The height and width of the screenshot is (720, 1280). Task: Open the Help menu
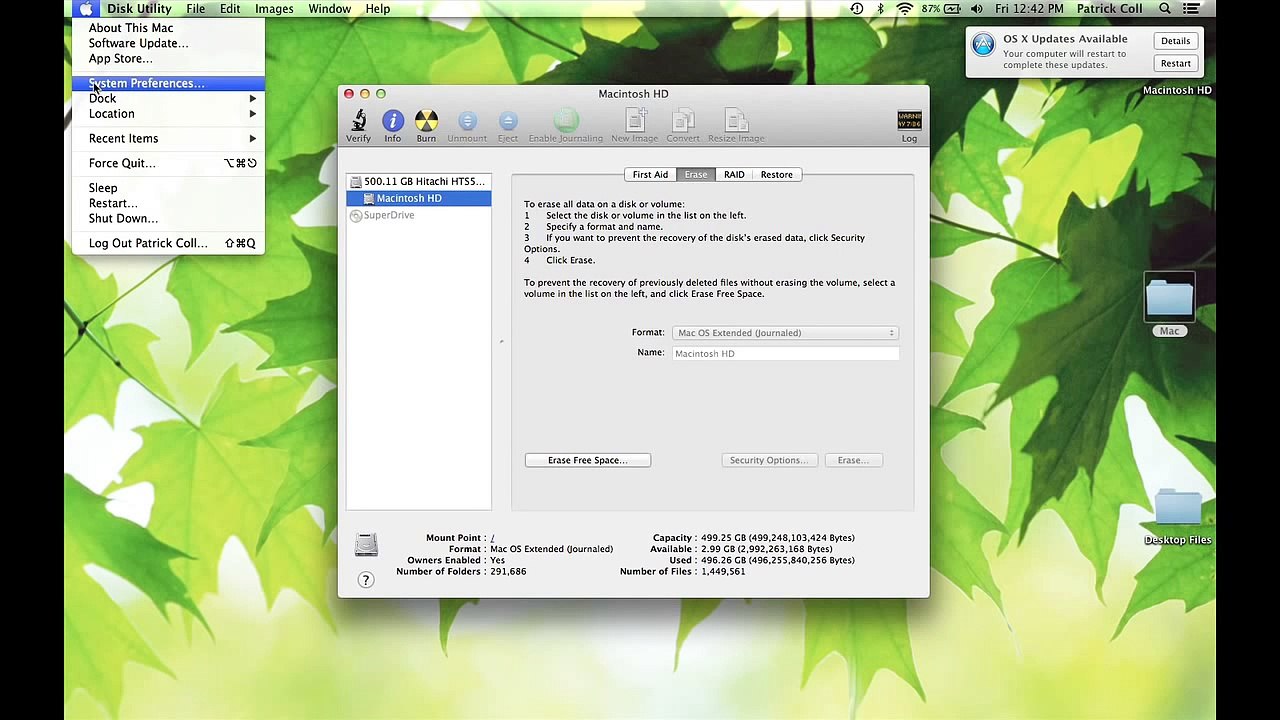tap(378, 9)
